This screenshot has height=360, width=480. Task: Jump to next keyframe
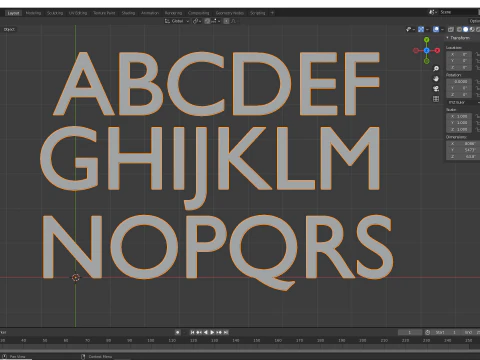[219, 332]
